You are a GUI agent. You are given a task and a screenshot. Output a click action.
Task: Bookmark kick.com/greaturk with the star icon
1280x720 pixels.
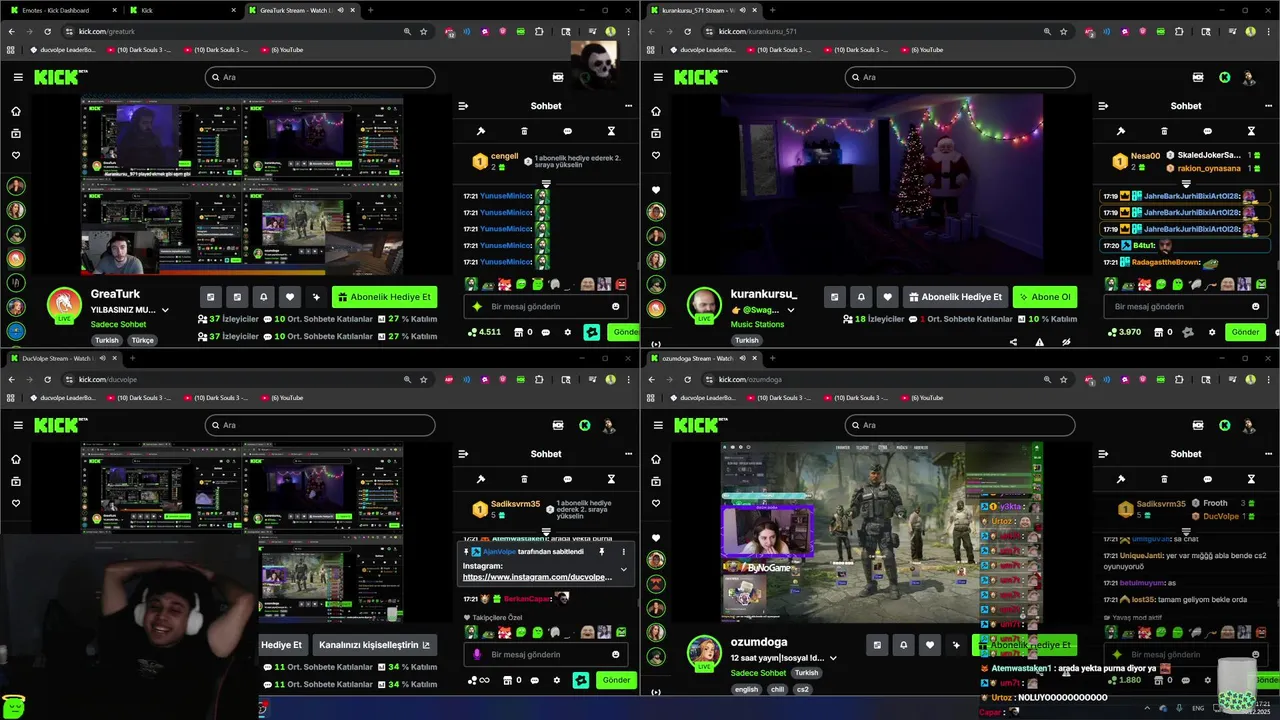click(424, 31)
